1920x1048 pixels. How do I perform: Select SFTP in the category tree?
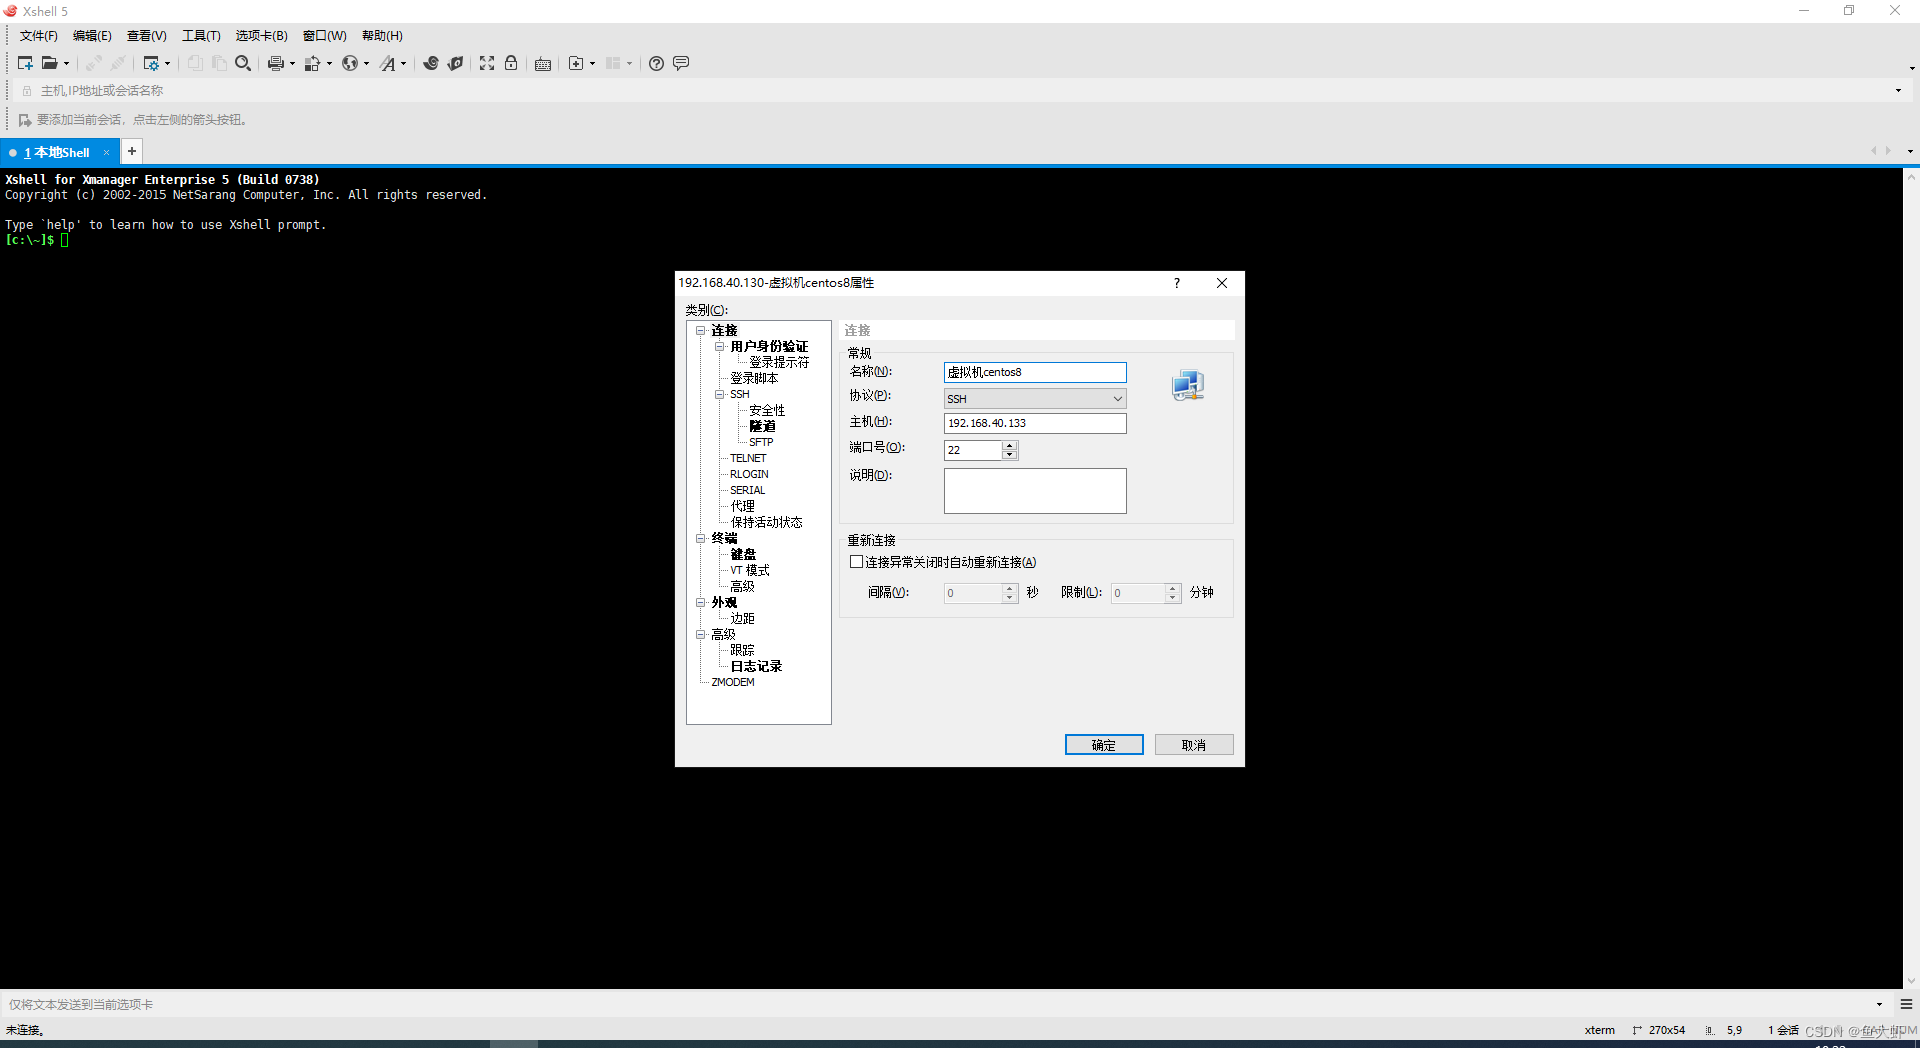coord(761,442)
